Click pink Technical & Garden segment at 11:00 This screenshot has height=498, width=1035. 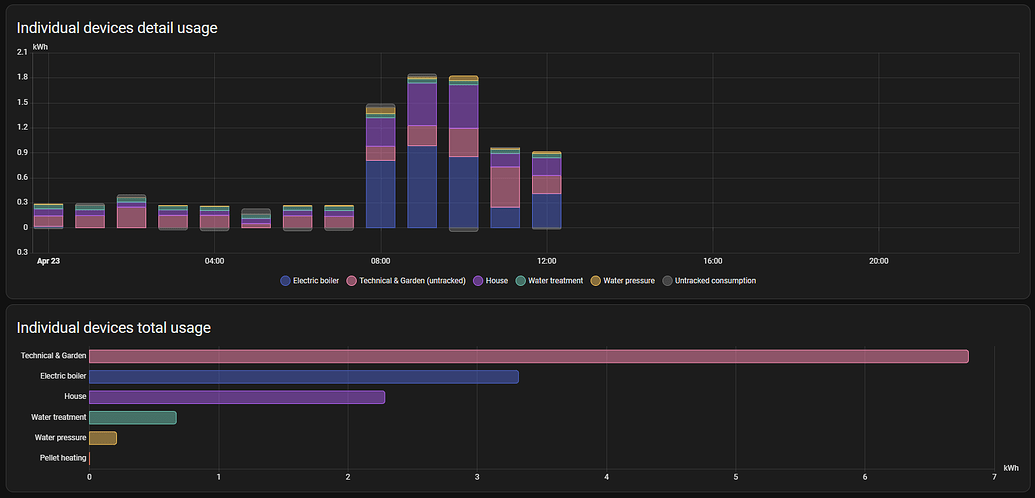coord(505,187)
